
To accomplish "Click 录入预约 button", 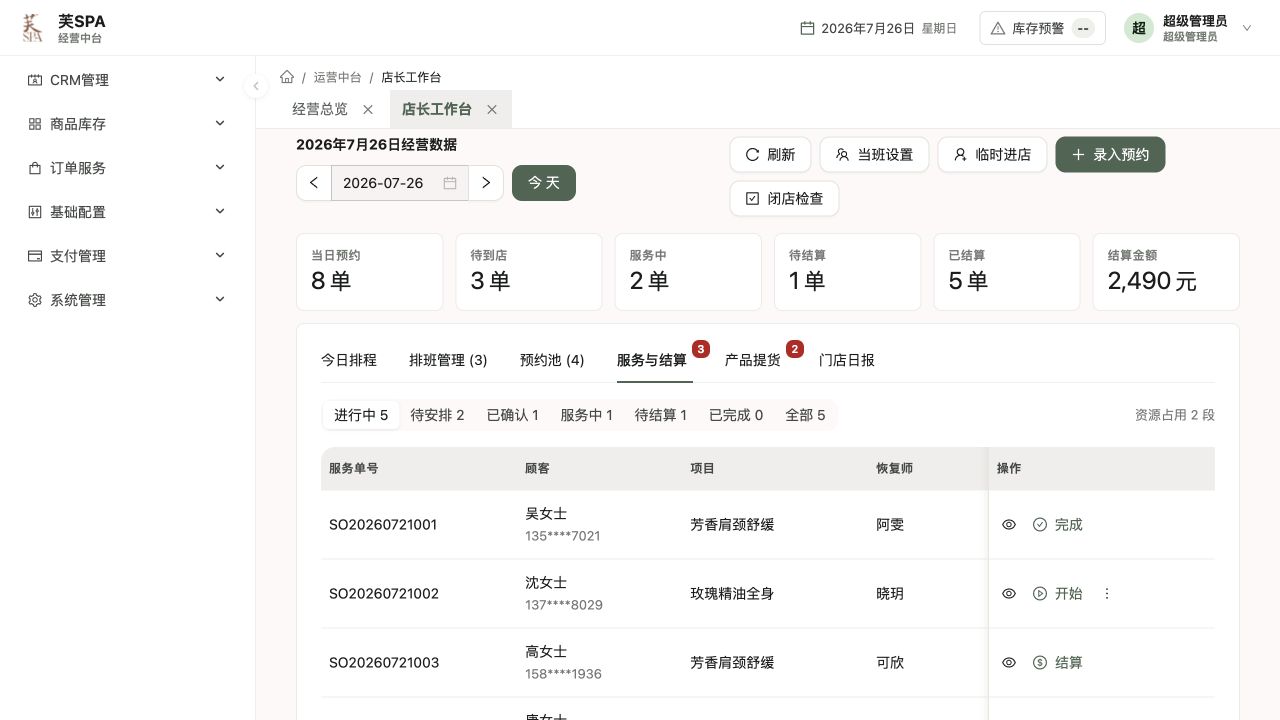I will (1110, 155).
